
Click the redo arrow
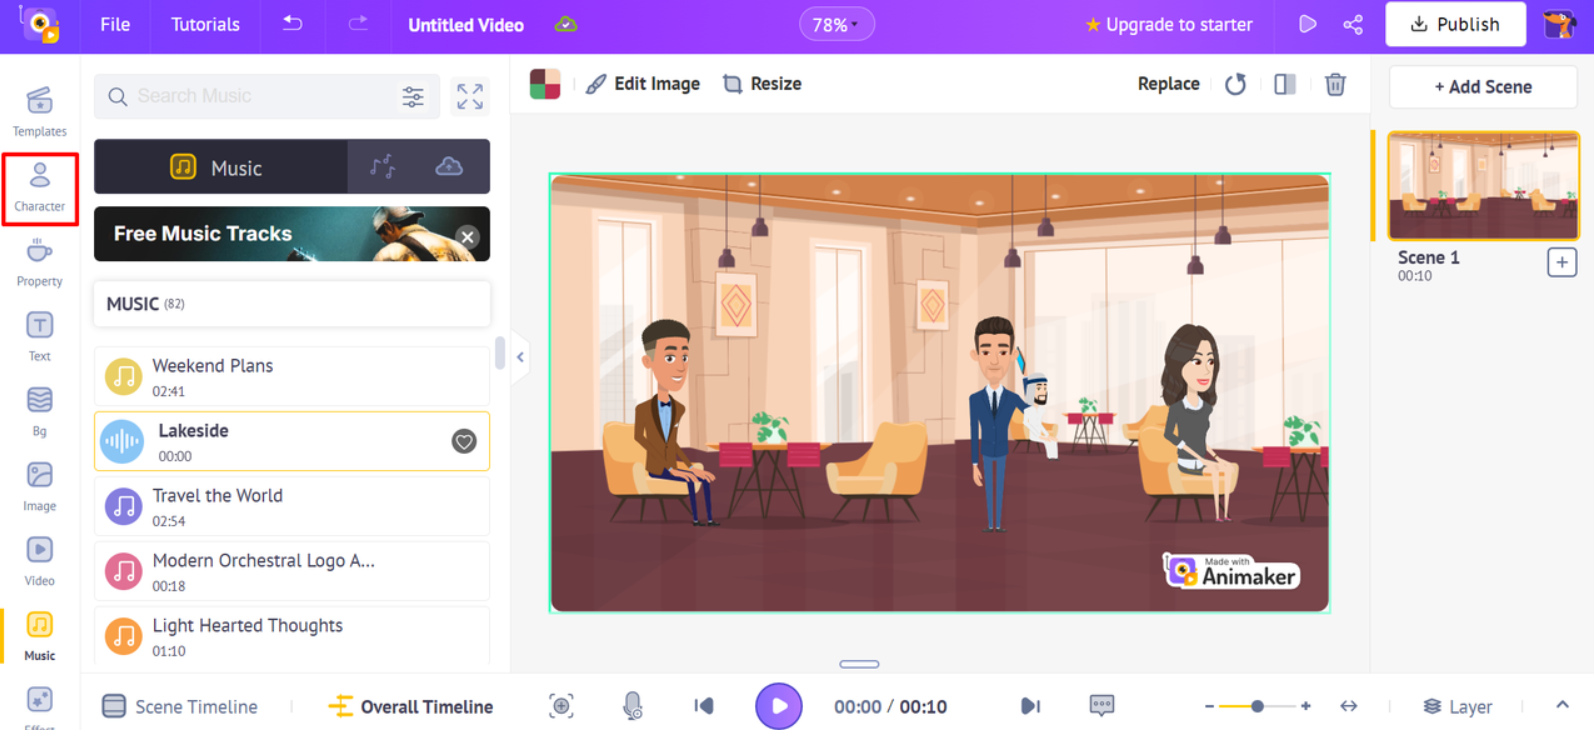pos(357,23)
